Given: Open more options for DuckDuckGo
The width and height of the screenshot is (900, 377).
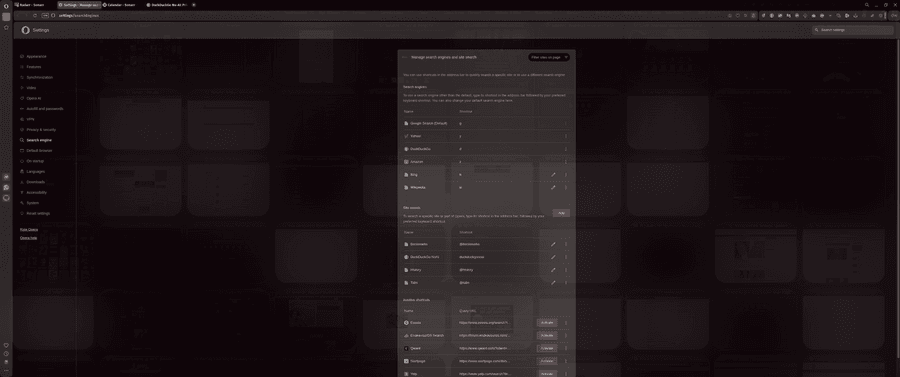Looking at the screenshot, I should click(566, 149).
